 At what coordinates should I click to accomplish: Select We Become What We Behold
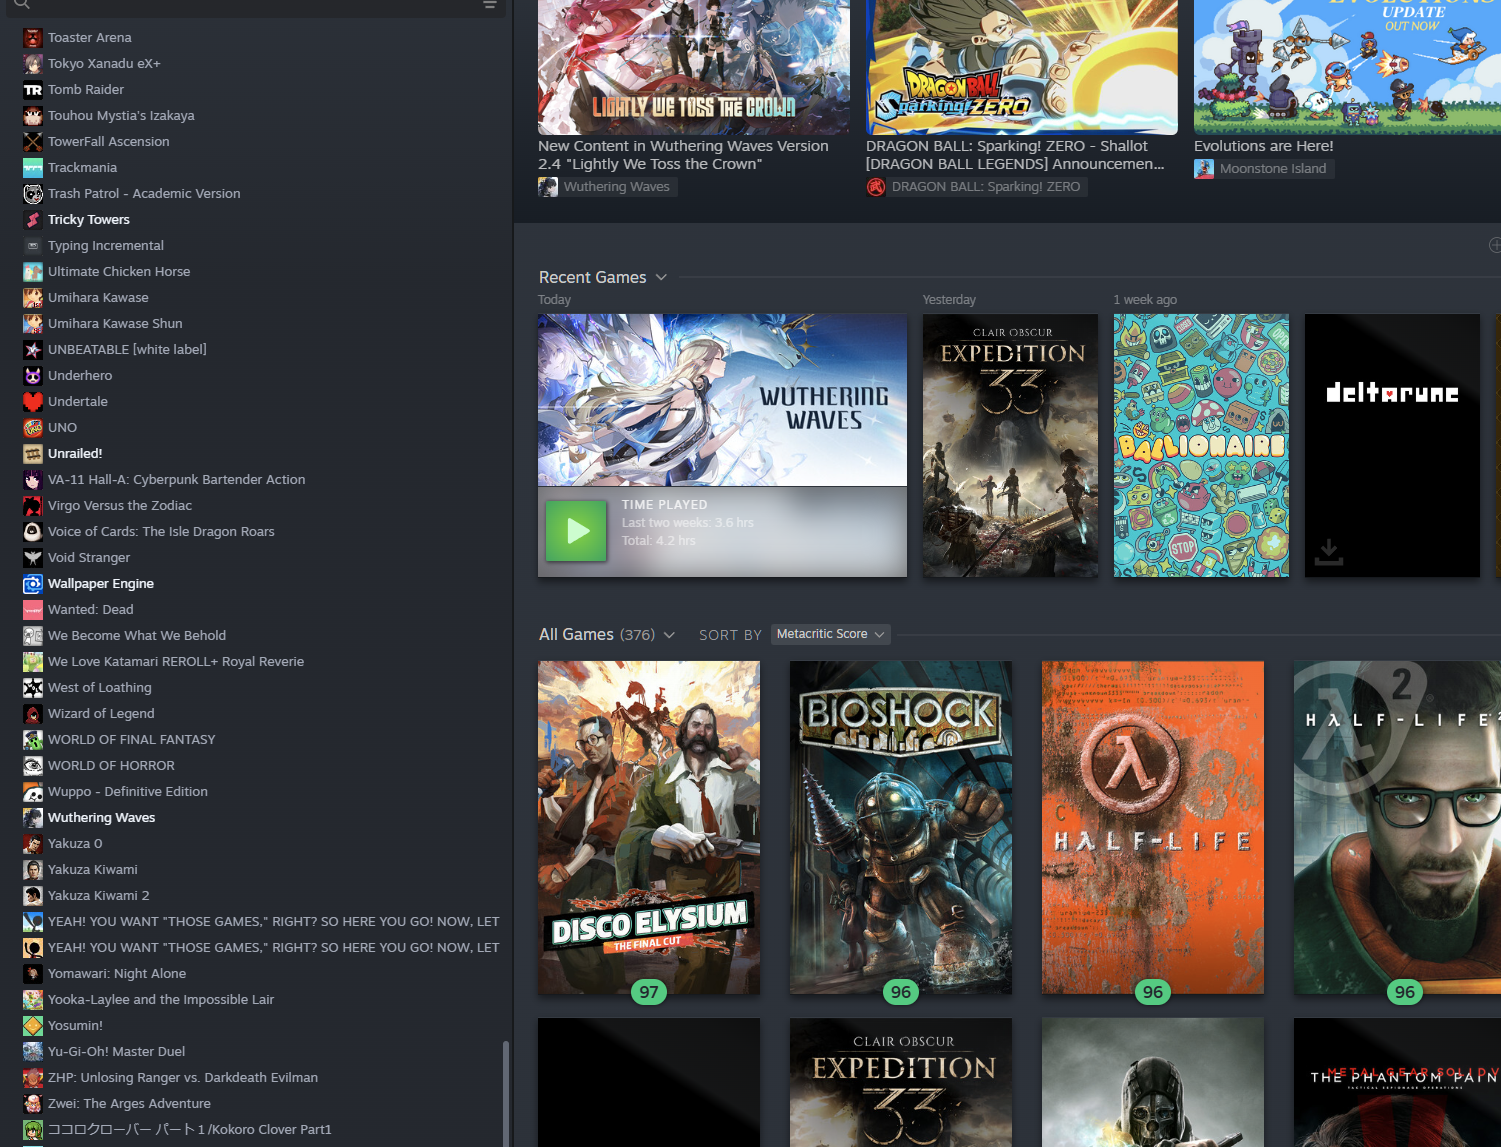(137, 636)
